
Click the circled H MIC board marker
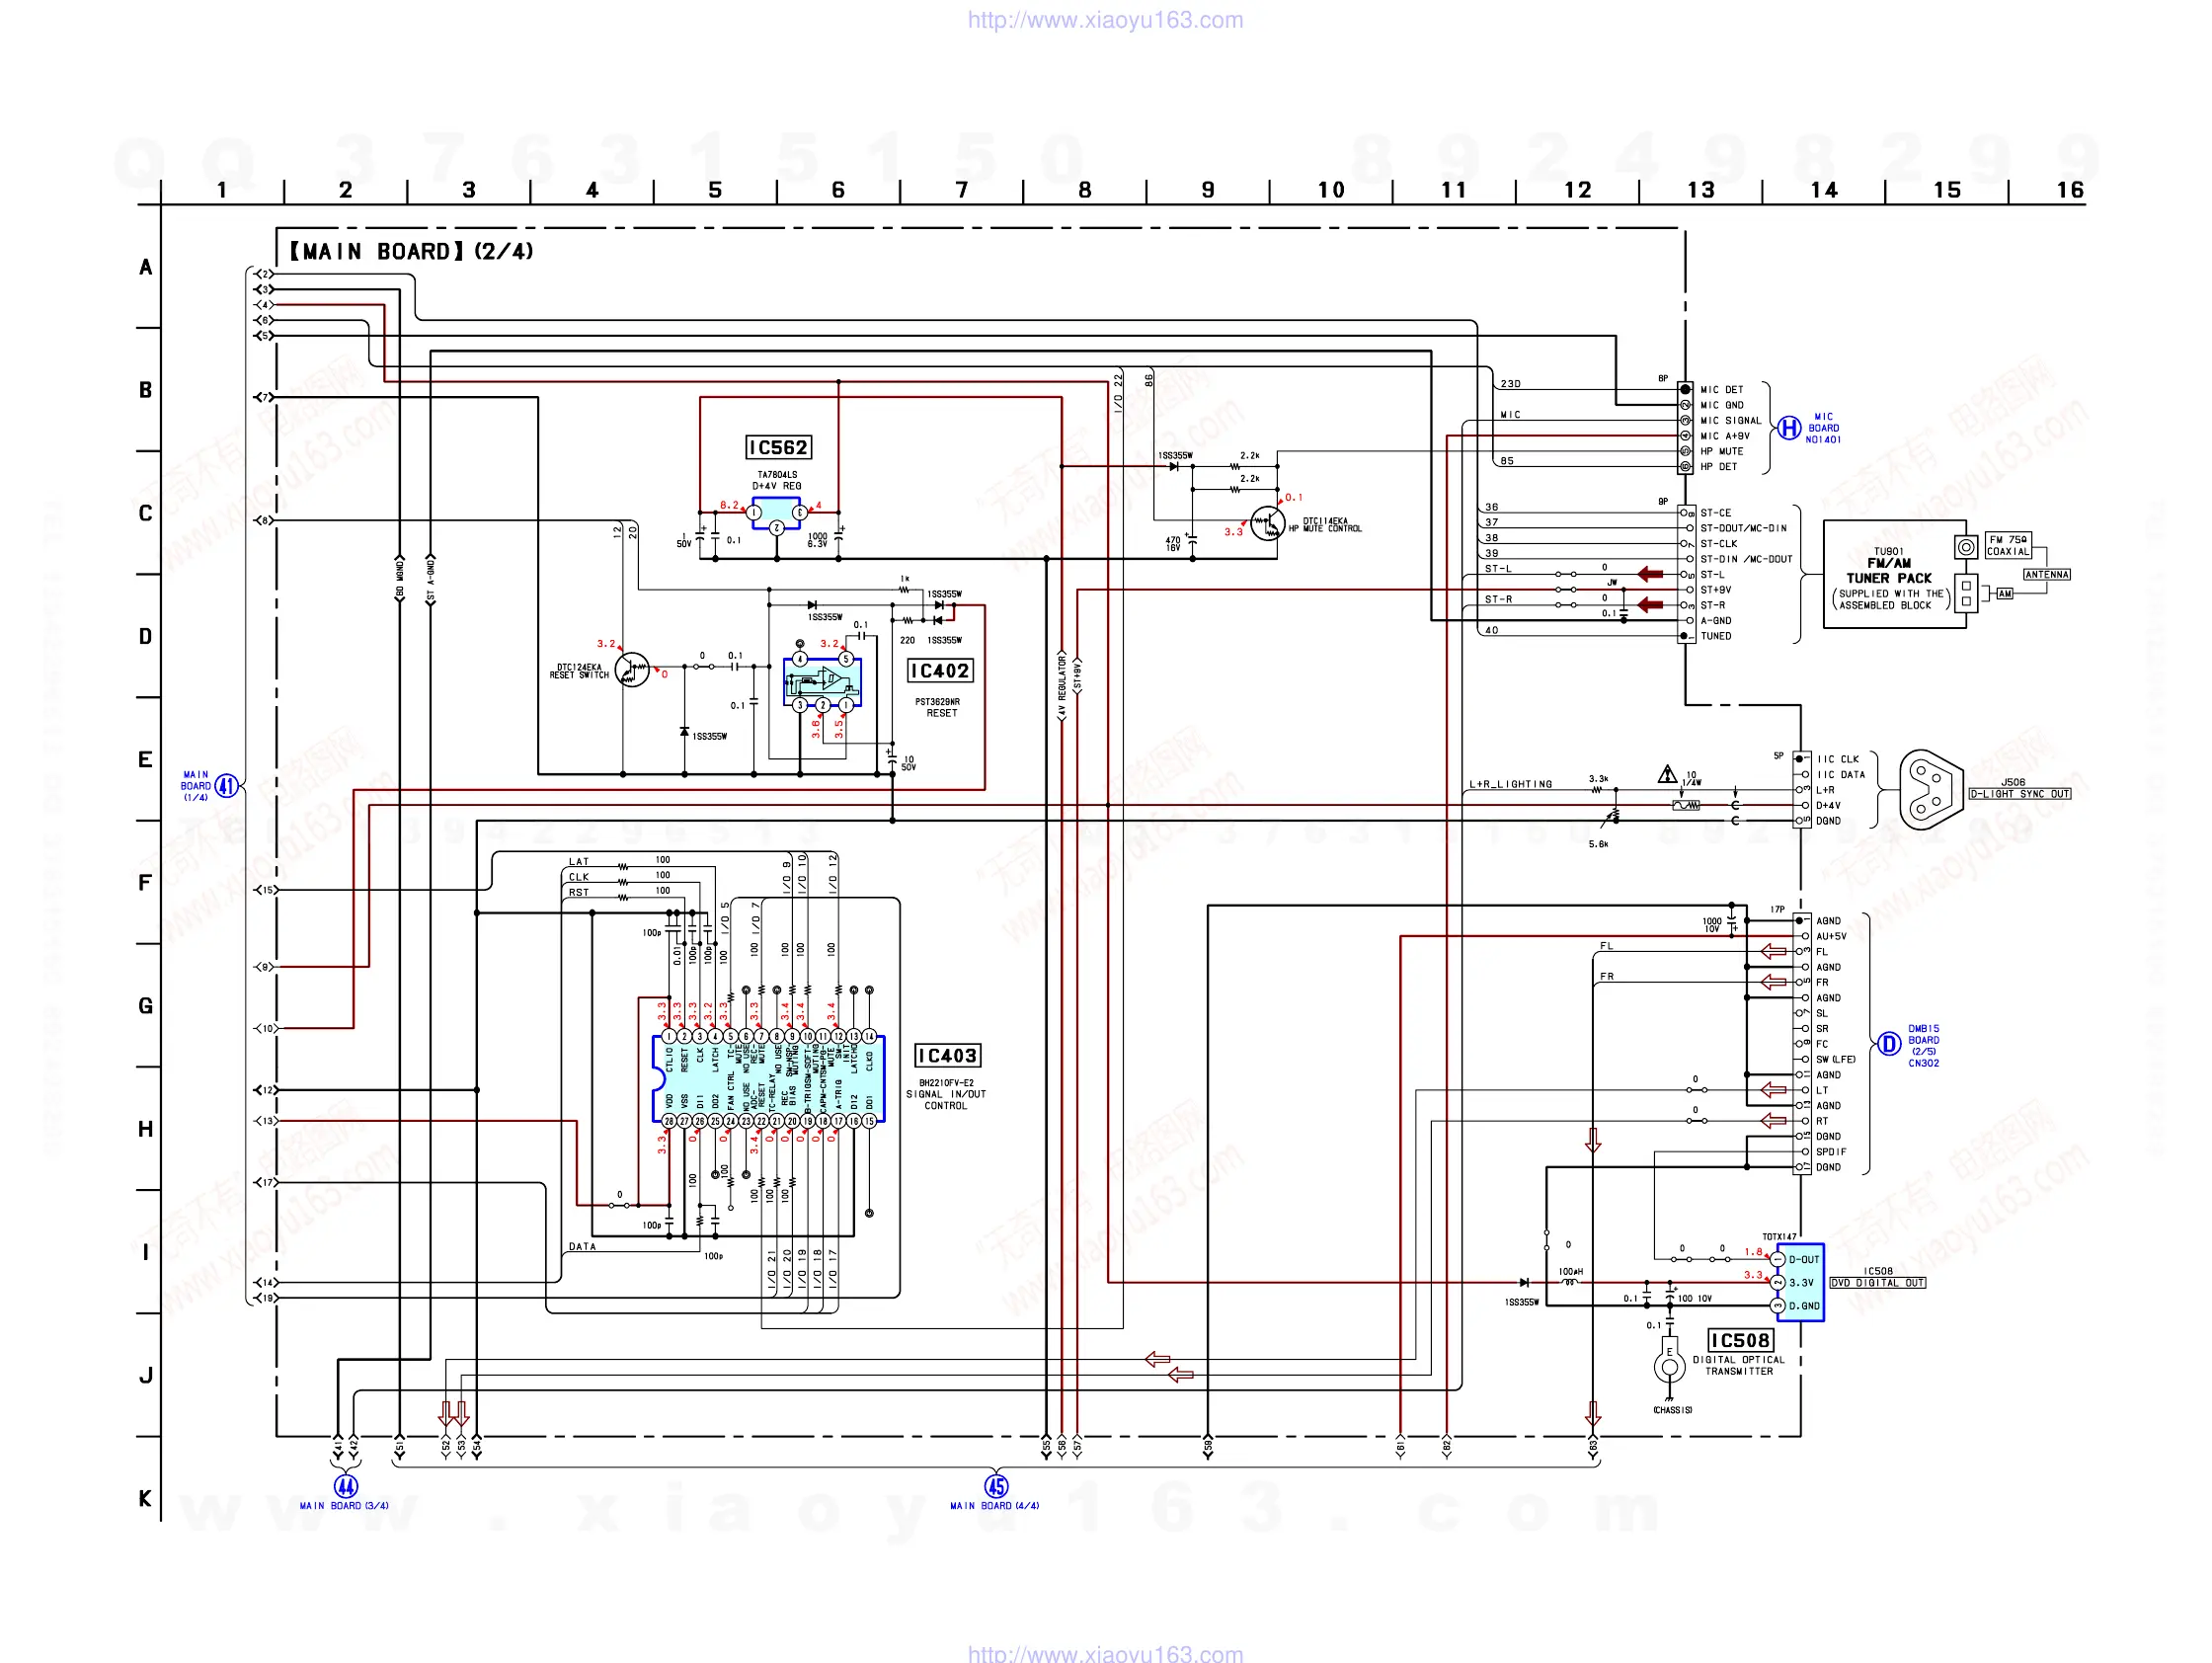coord(1789,429)
